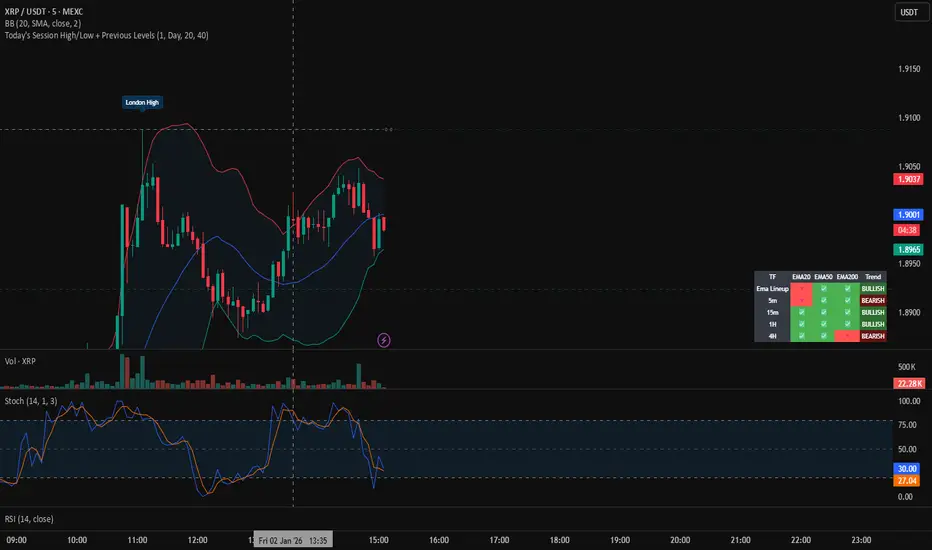Click the 5m BEARISH trend cell
This screenshot has width=932, height=550.
873,300
